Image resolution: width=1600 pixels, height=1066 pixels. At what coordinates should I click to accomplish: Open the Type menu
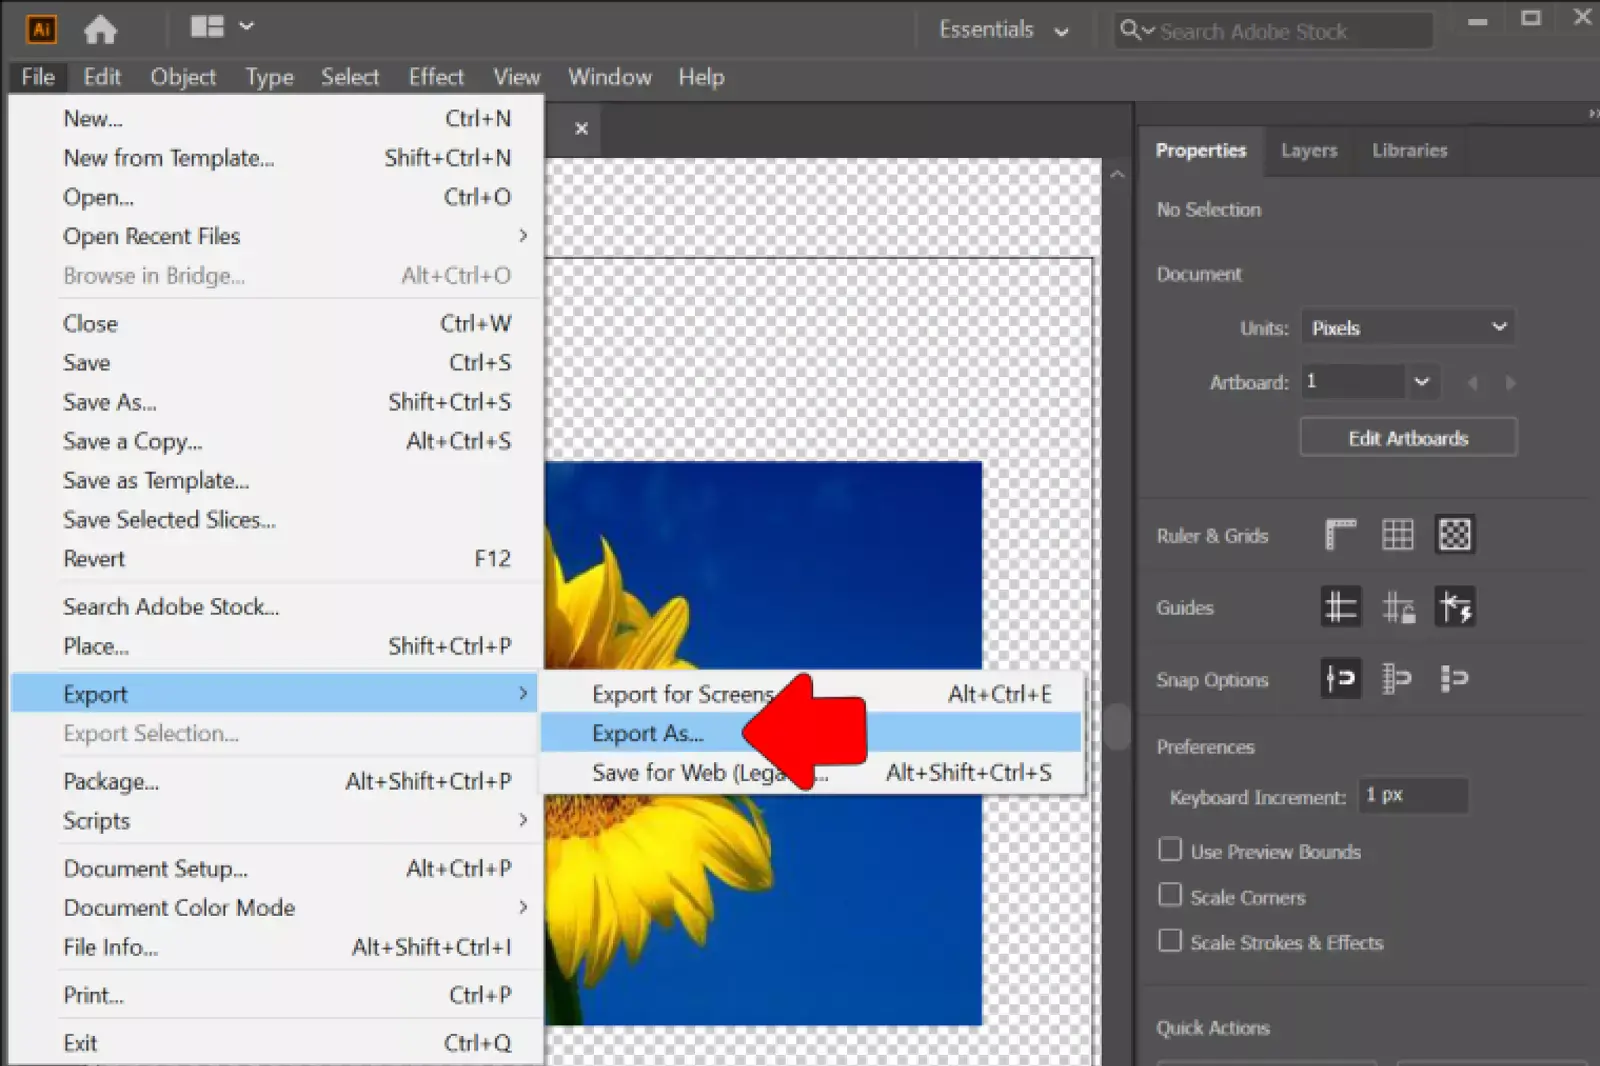pyautogui.click(x=270, y=77)
